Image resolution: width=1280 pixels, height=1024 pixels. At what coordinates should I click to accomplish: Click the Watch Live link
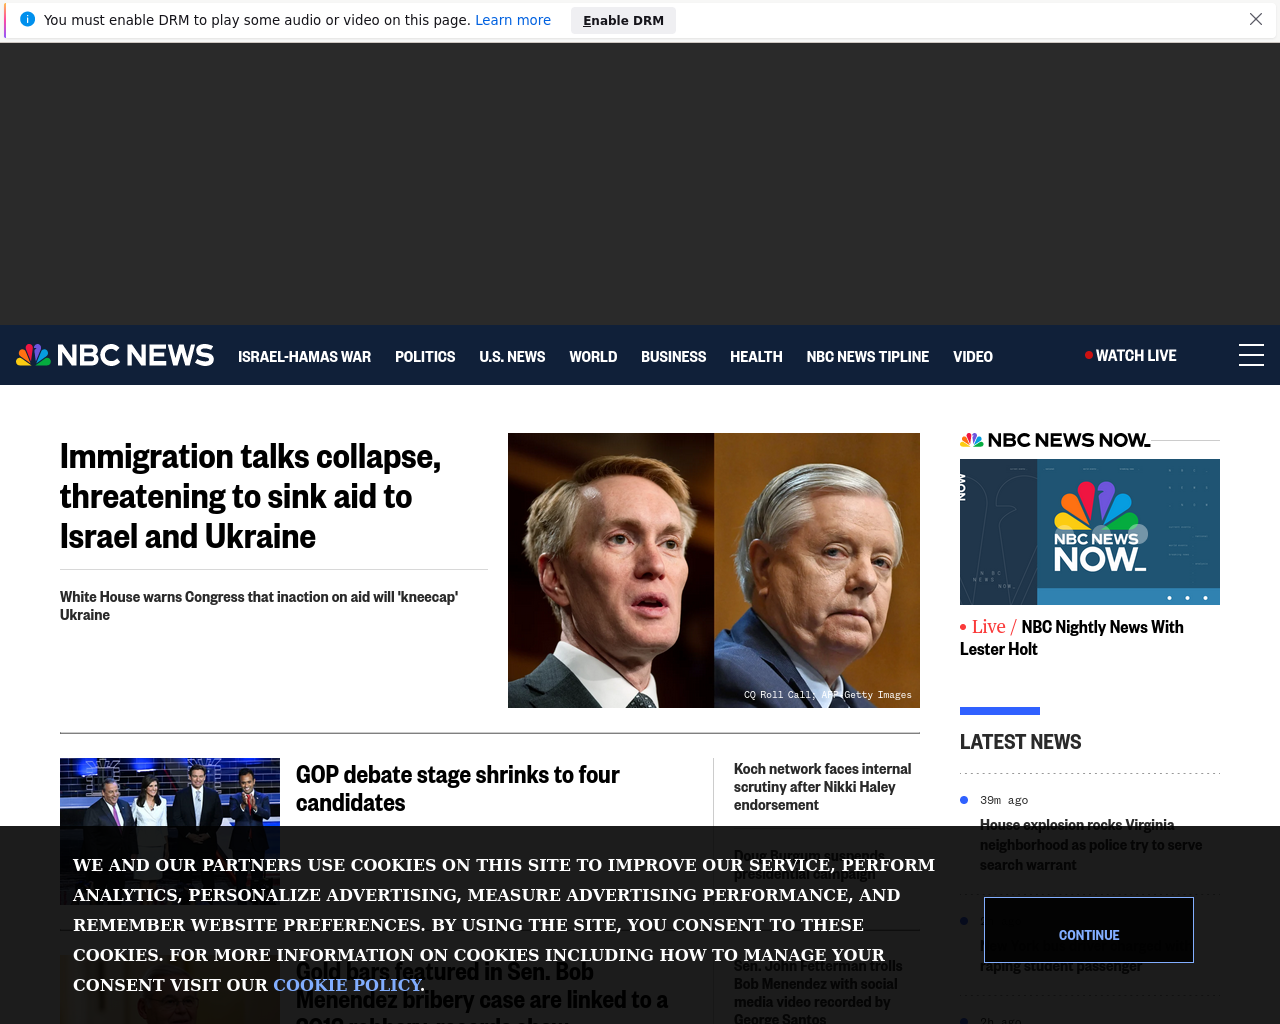tap(1131, 355)
